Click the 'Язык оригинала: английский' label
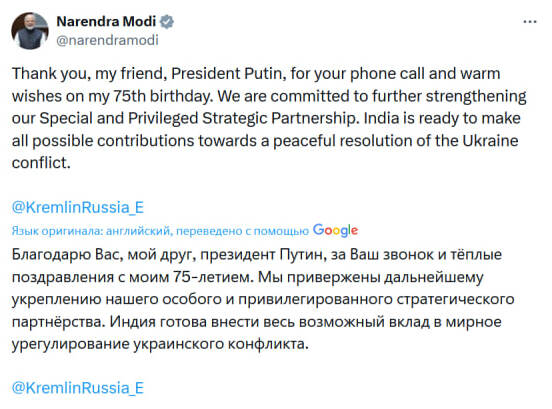 click(91, 231)
